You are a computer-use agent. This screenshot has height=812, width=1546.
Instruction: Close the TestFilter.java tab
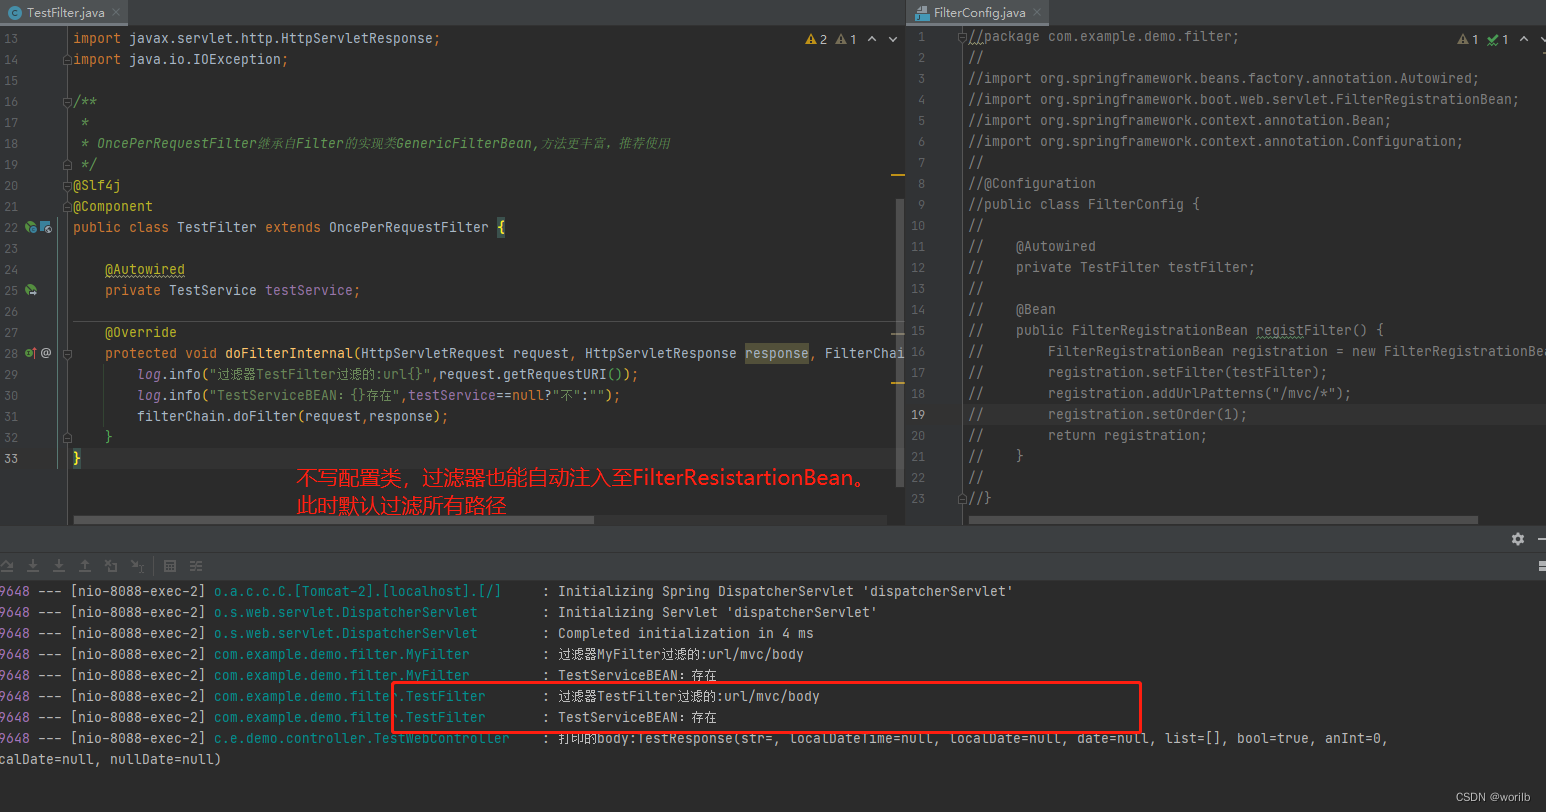115,13
